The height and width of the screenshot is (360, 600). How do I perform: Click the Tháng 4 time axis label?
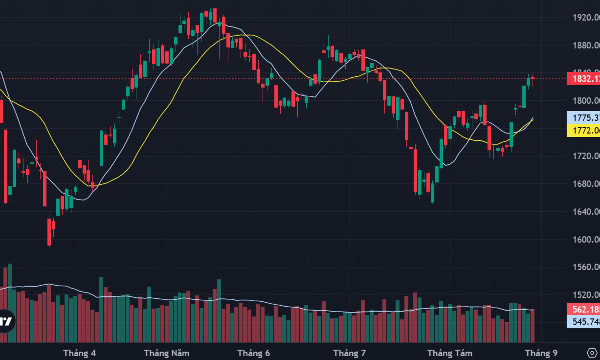(x=80, y=353)
